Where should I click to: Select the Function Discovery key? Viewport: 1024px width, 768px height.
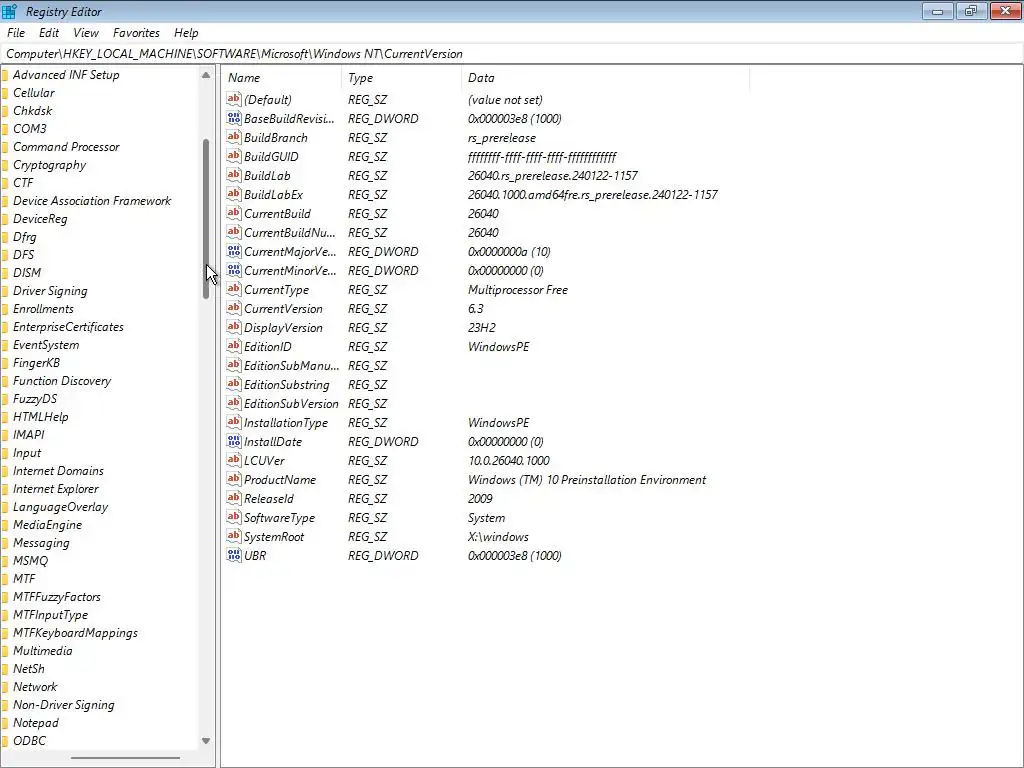62,381
